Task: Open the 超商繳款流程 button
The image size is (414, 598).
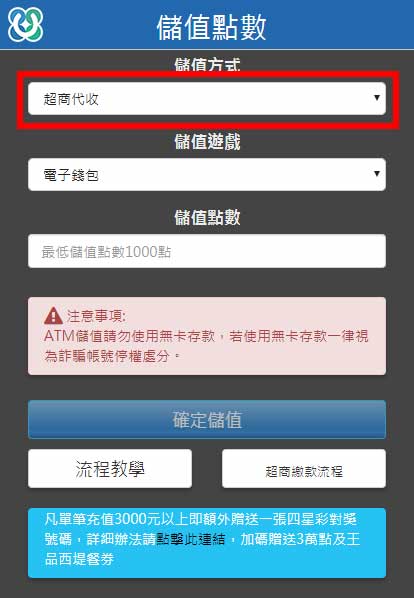Action: [304, 469]
